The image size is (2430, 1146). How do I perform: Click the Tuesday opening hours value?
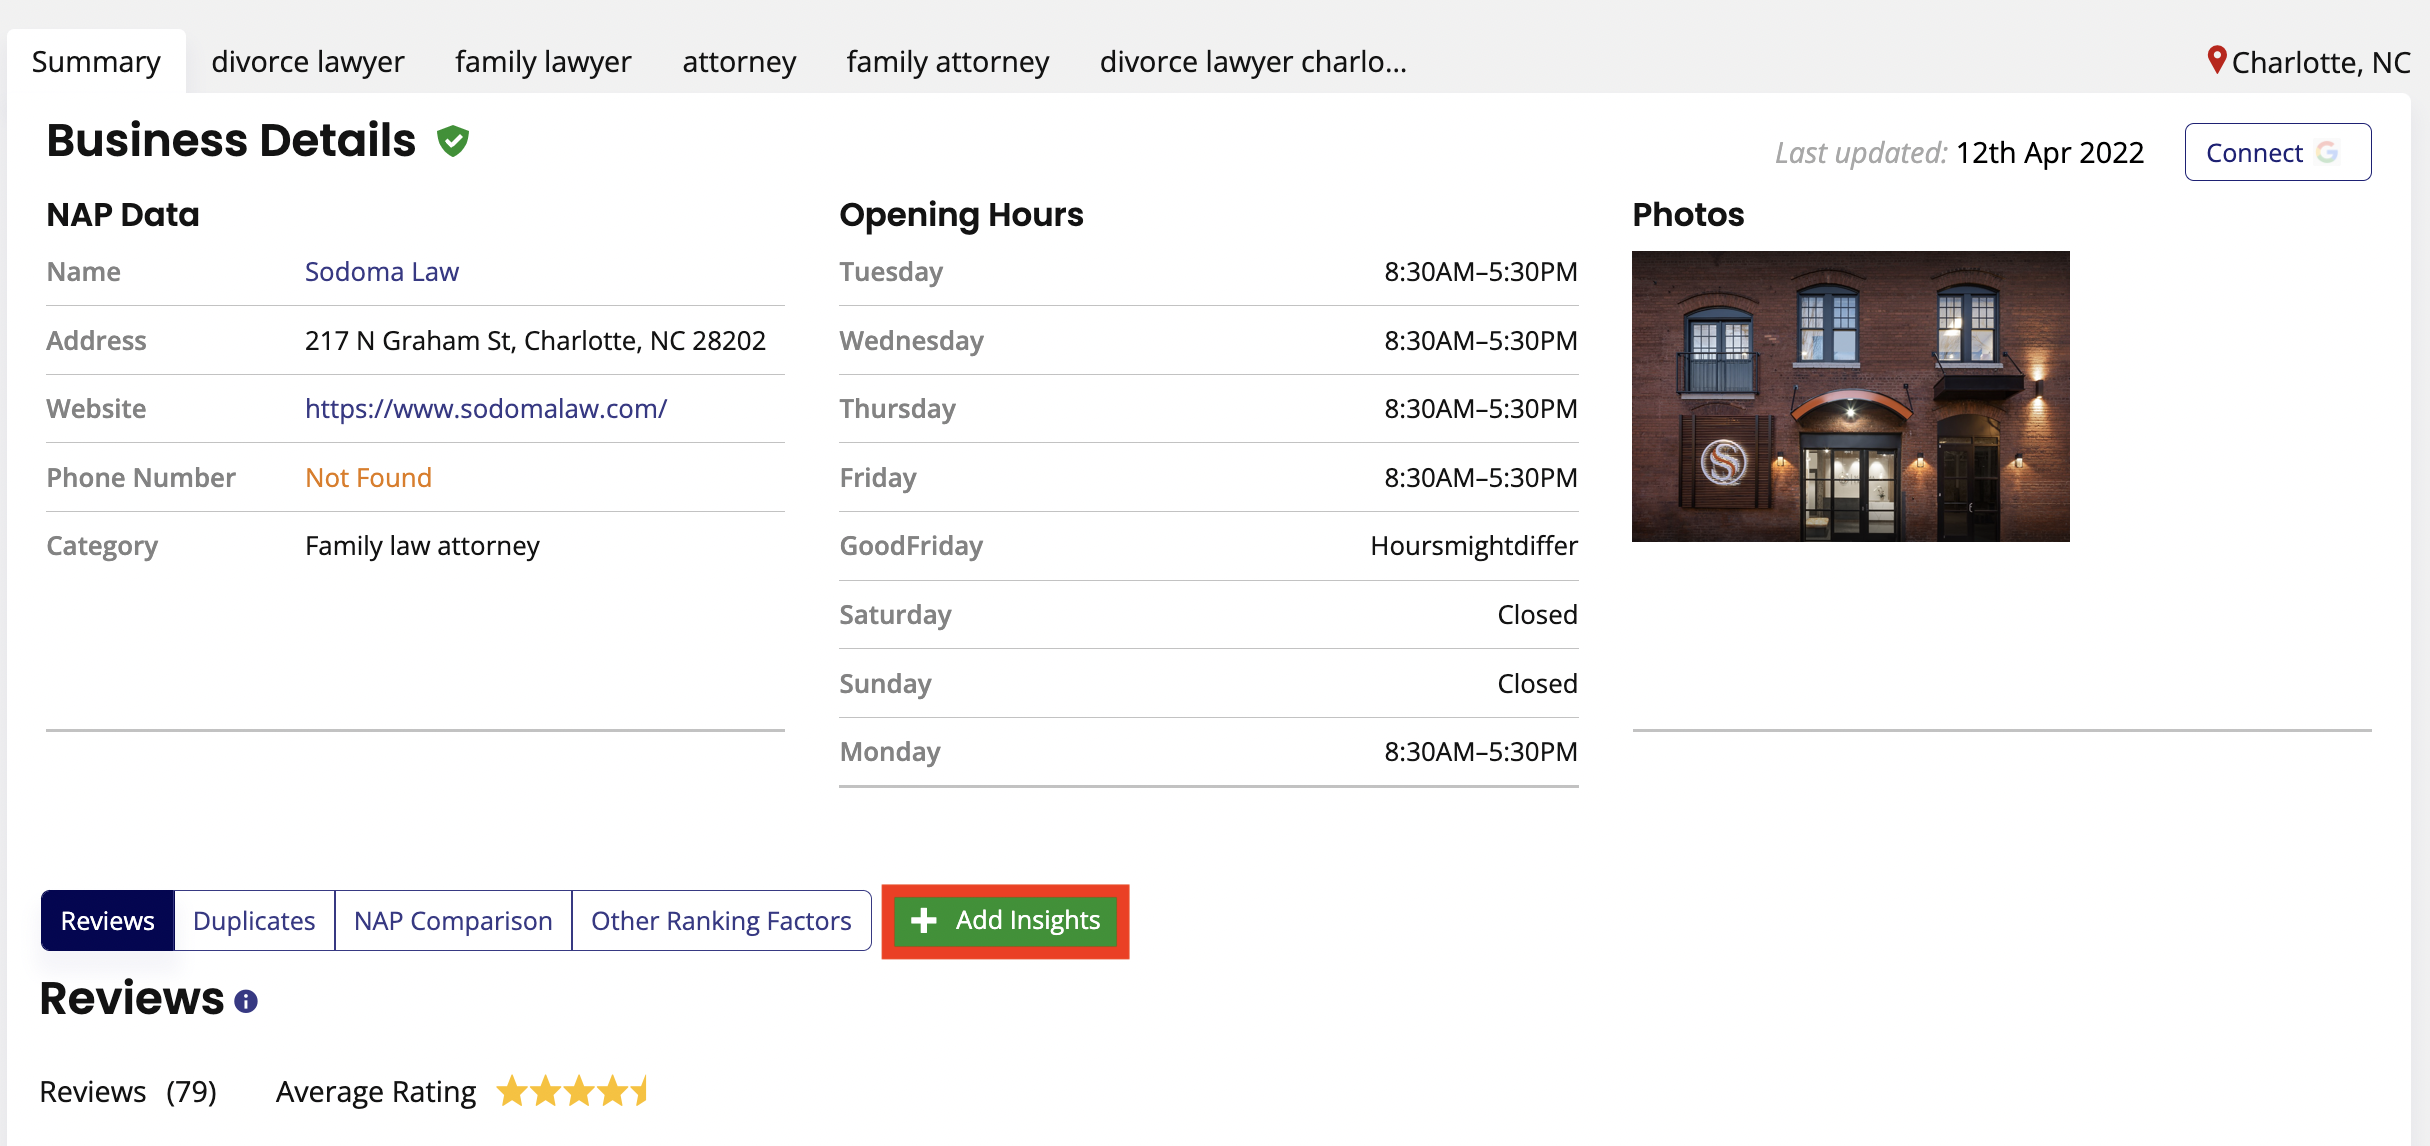point(1481,272)
